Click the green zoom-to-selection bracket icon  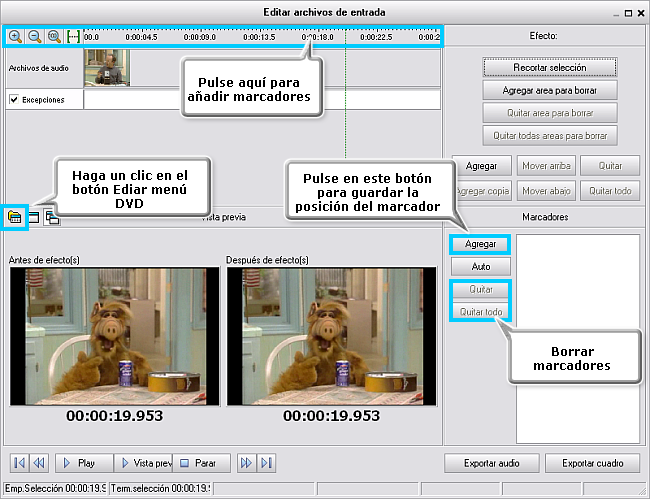[73, 36]
